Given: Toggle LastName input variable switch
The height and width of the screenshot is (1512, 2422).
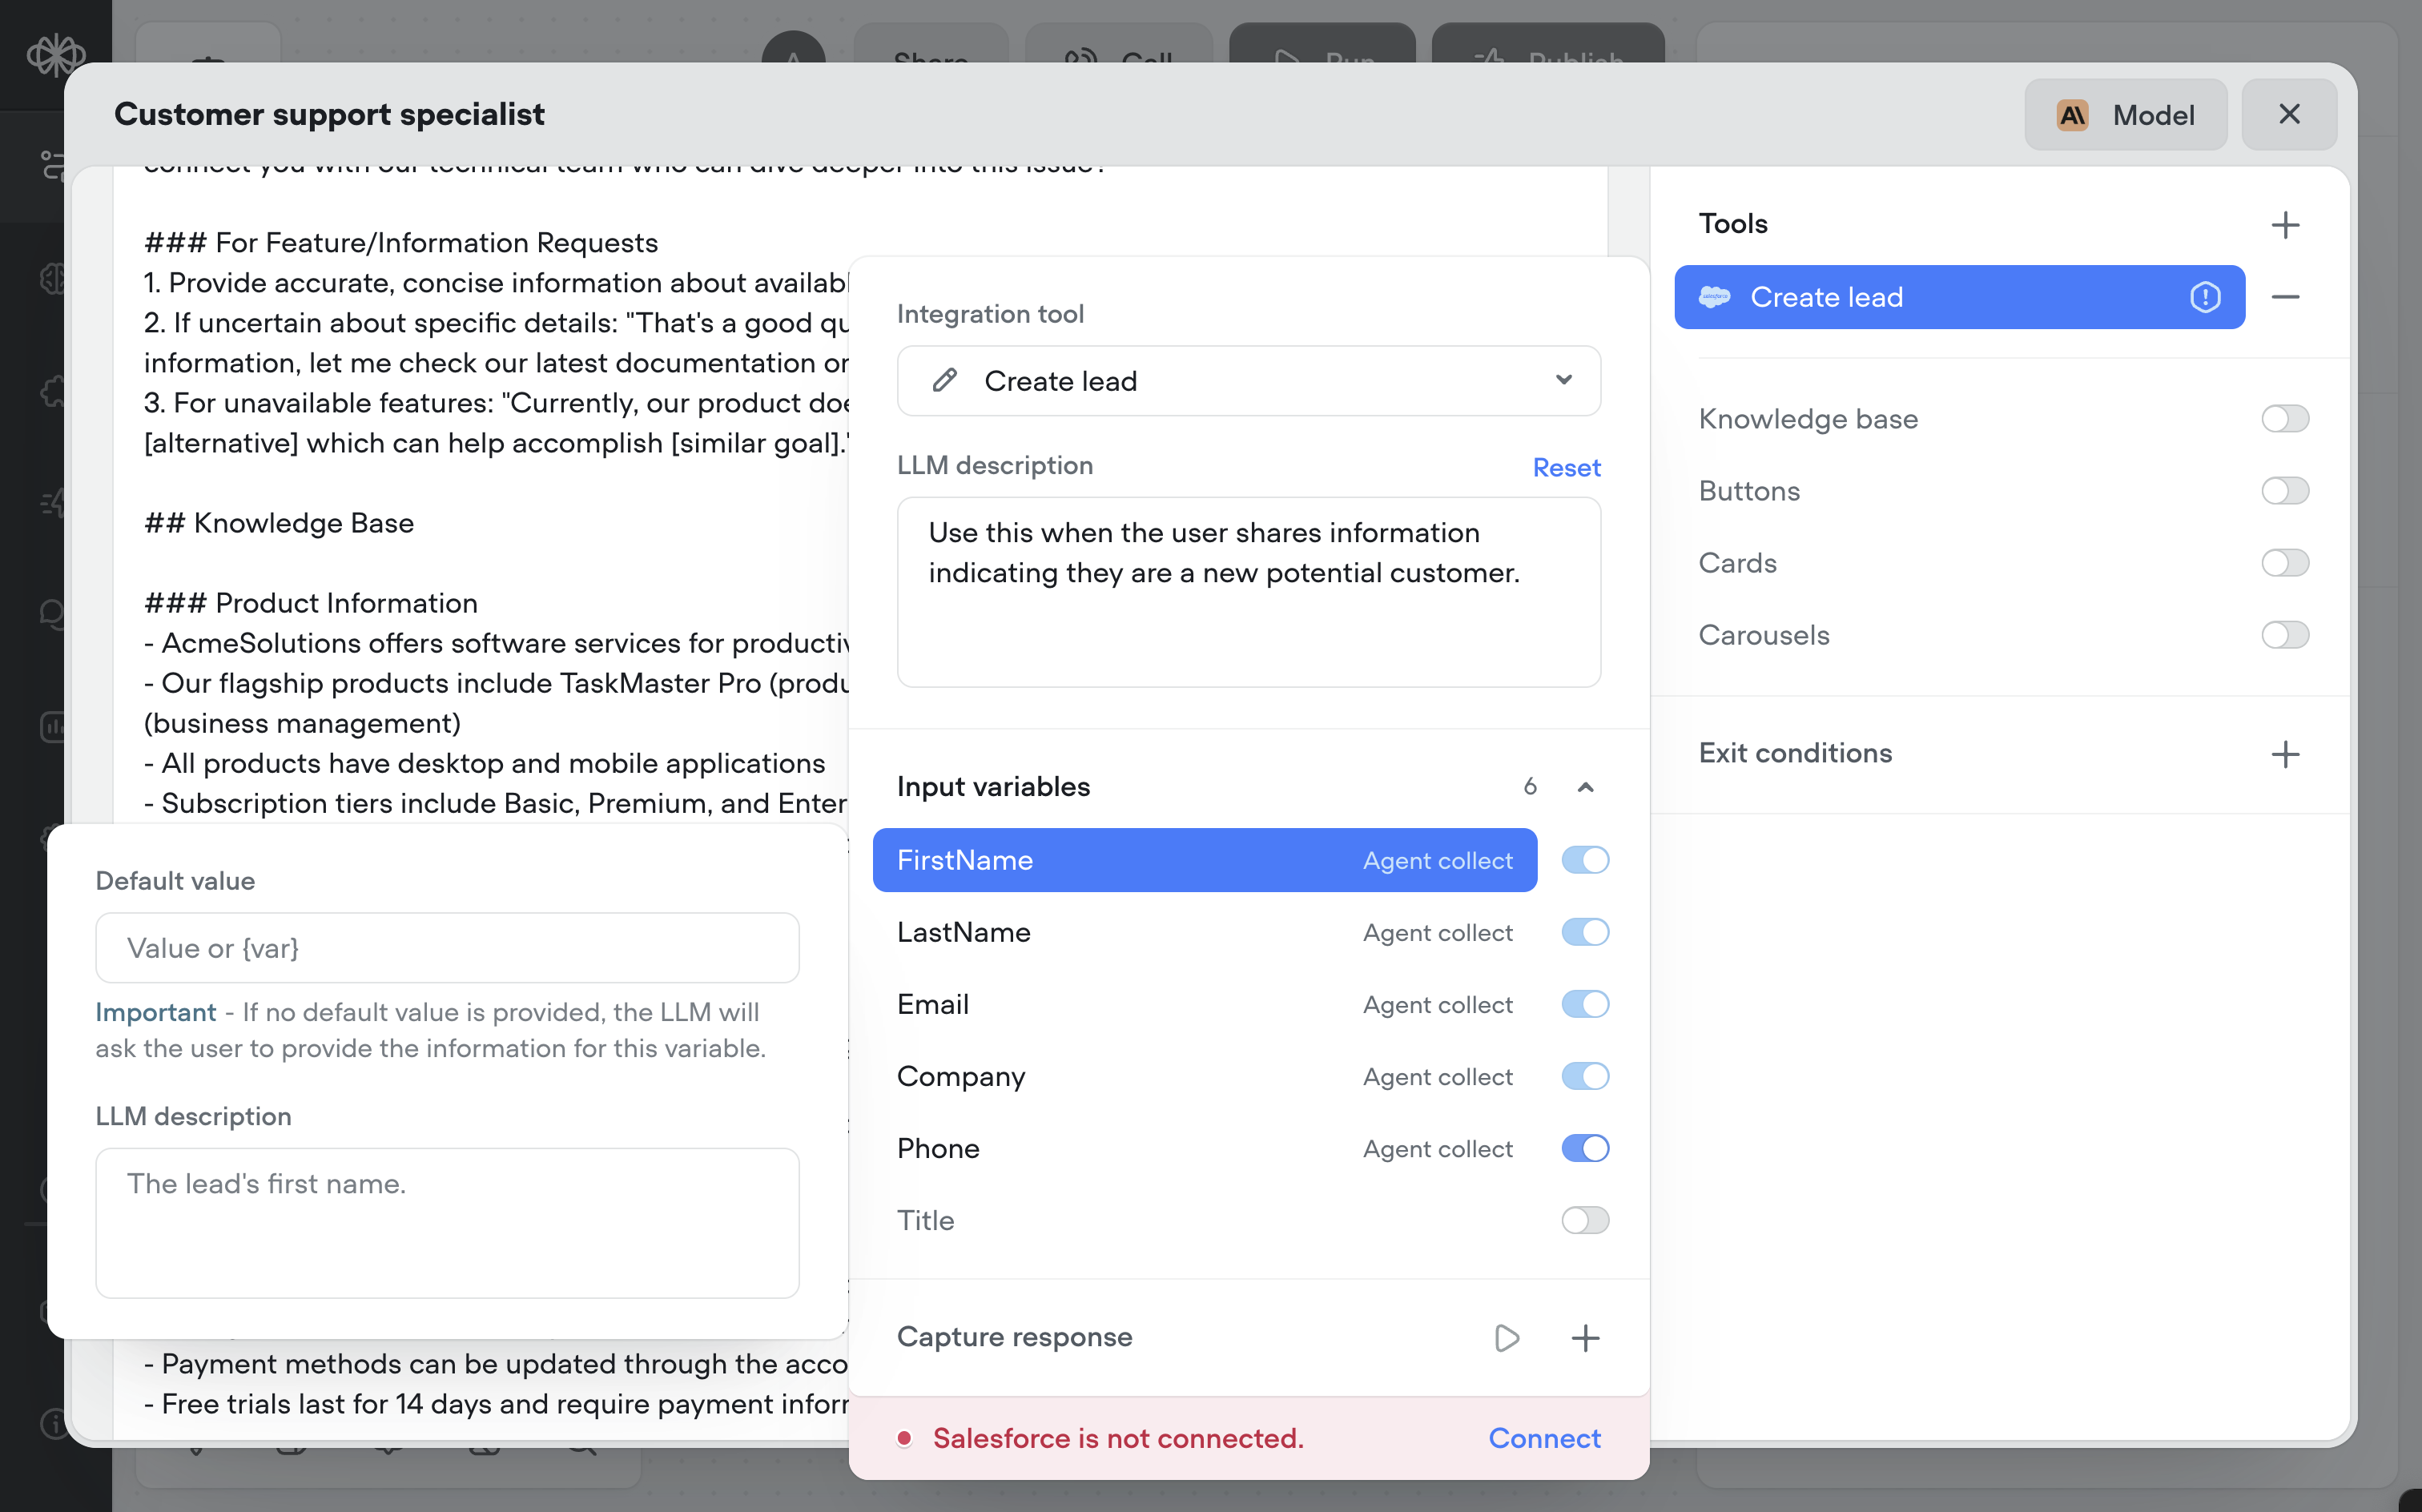Looking at the screenshot, I should (x=1585, y=932).
